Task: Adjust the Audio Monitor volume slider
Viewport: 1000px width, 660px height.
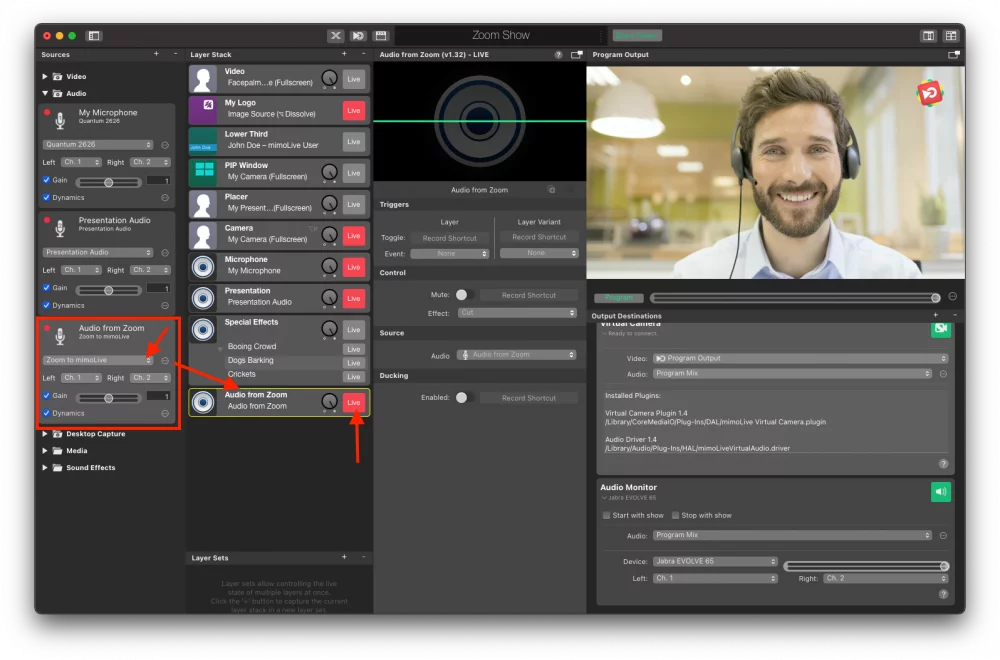Action: click(x=866, y=566)
